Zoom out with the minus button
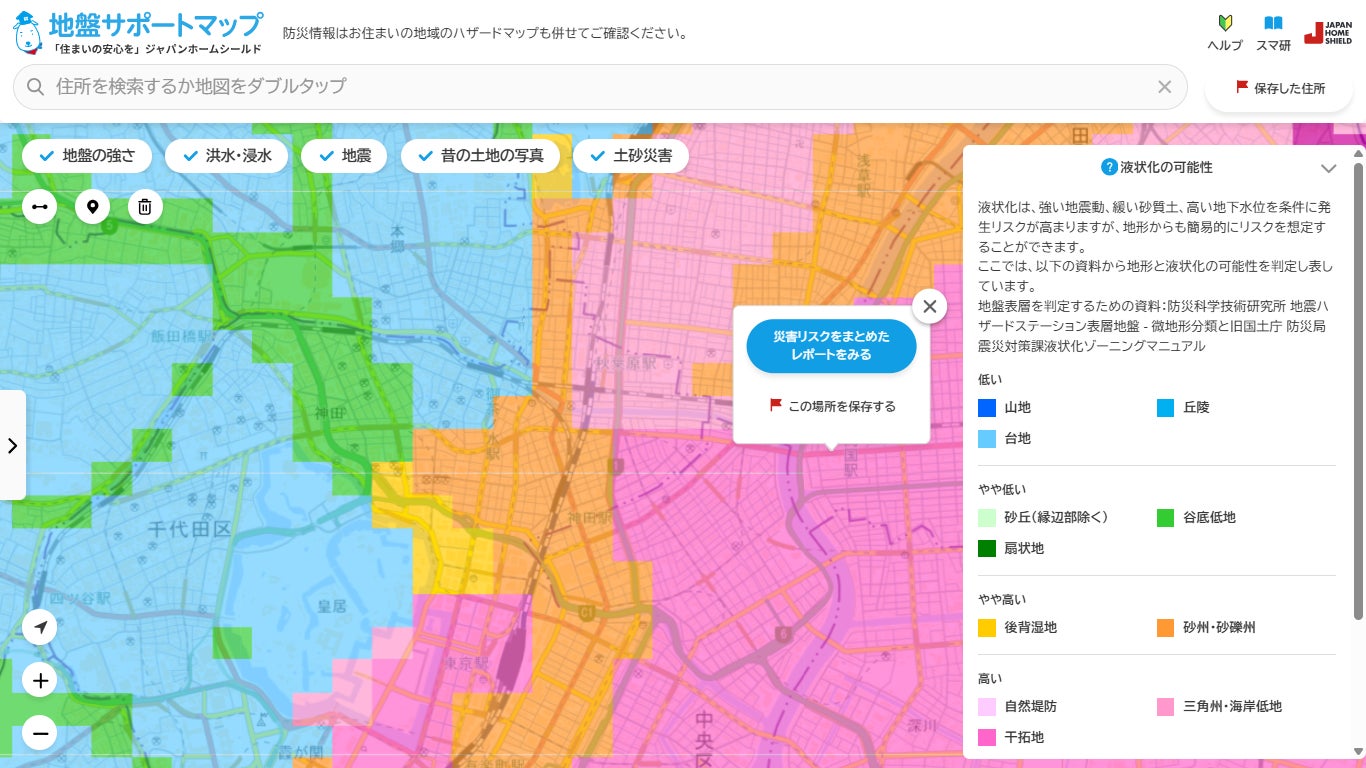 click(40, 733)
